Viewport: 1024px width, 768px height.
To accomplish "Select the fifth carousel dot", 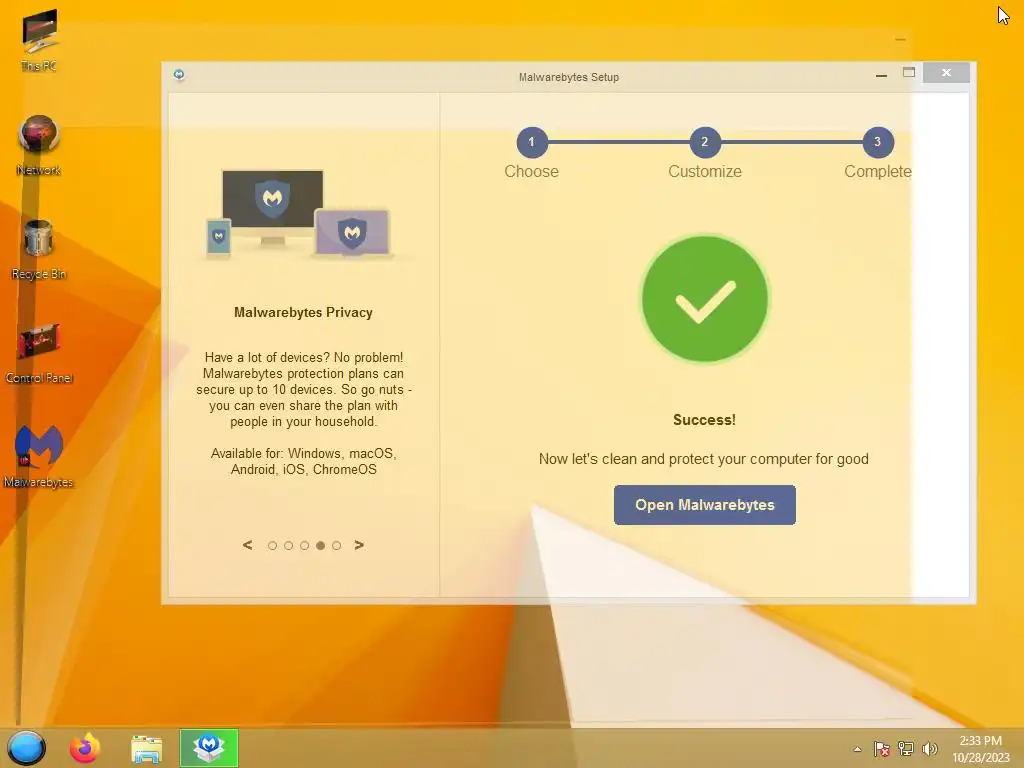I will (336, 545).
